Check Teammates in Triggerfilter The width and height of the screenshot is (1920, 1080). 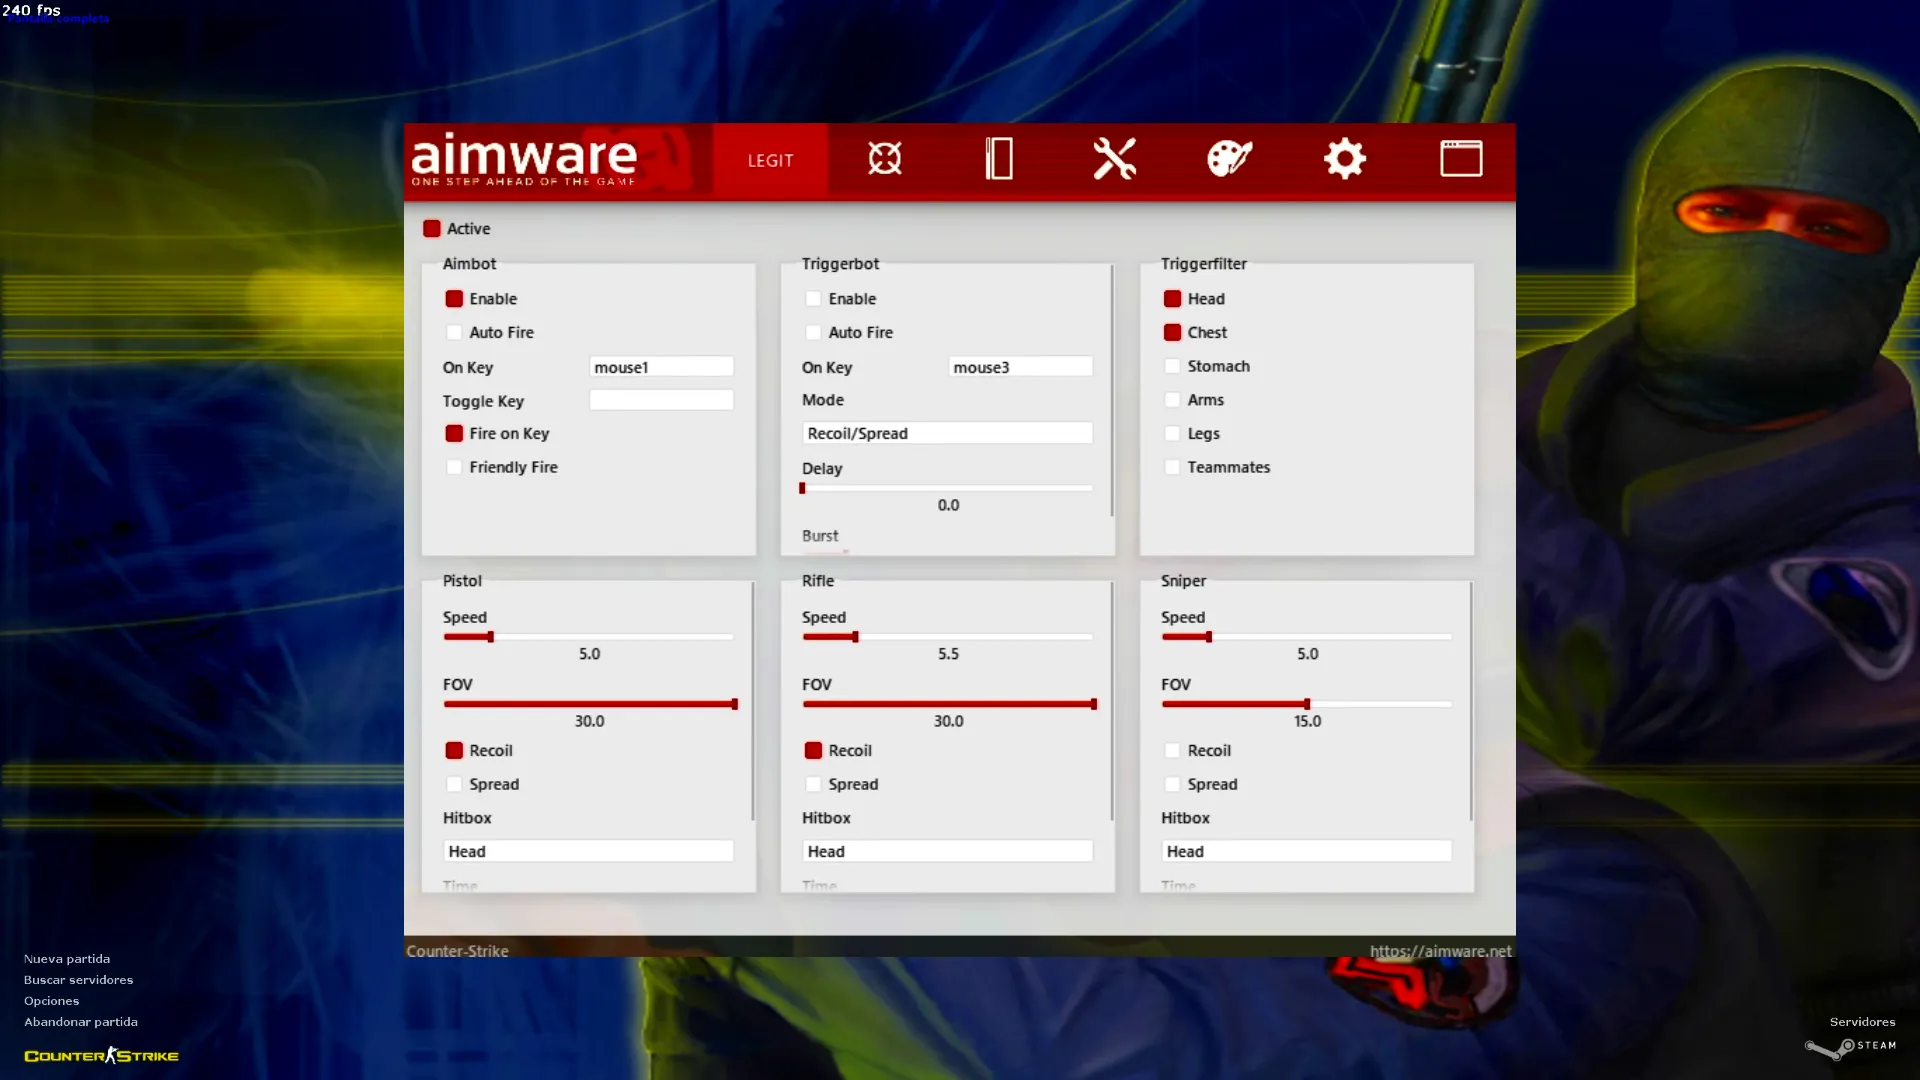(x=1172, y=467)
